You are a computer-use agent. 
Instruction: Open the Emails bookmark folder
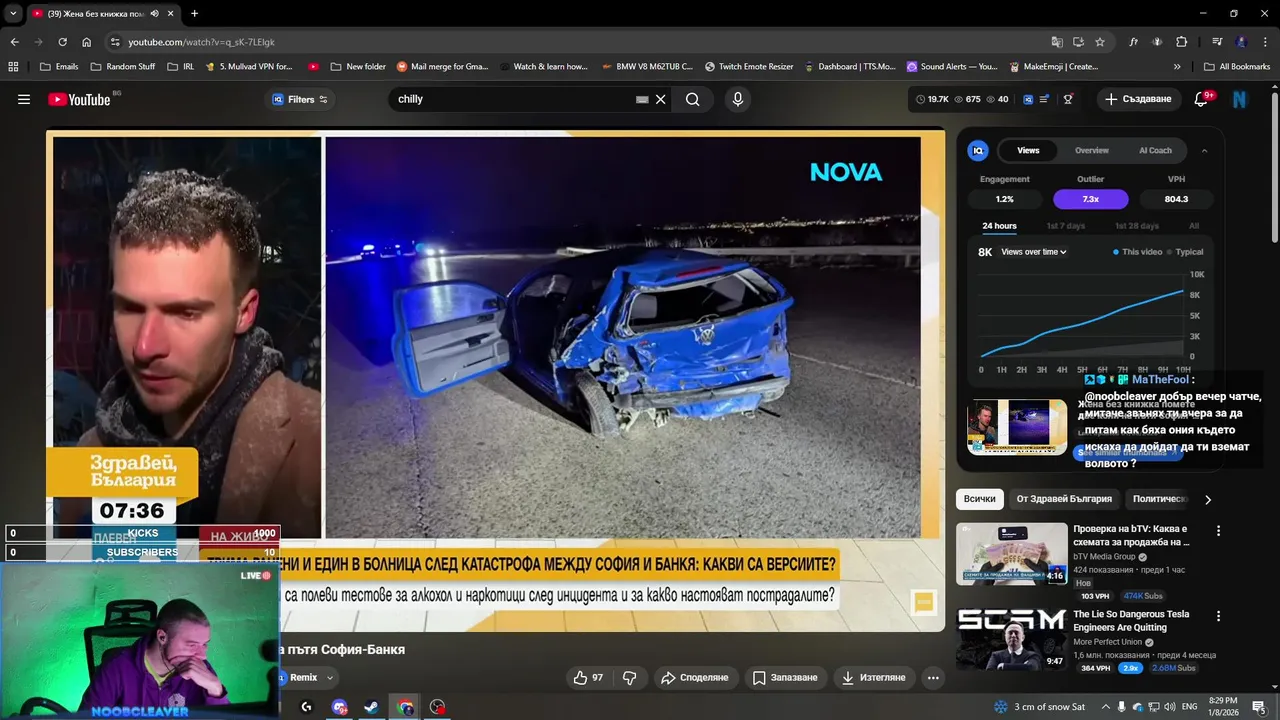pos(59,67)
